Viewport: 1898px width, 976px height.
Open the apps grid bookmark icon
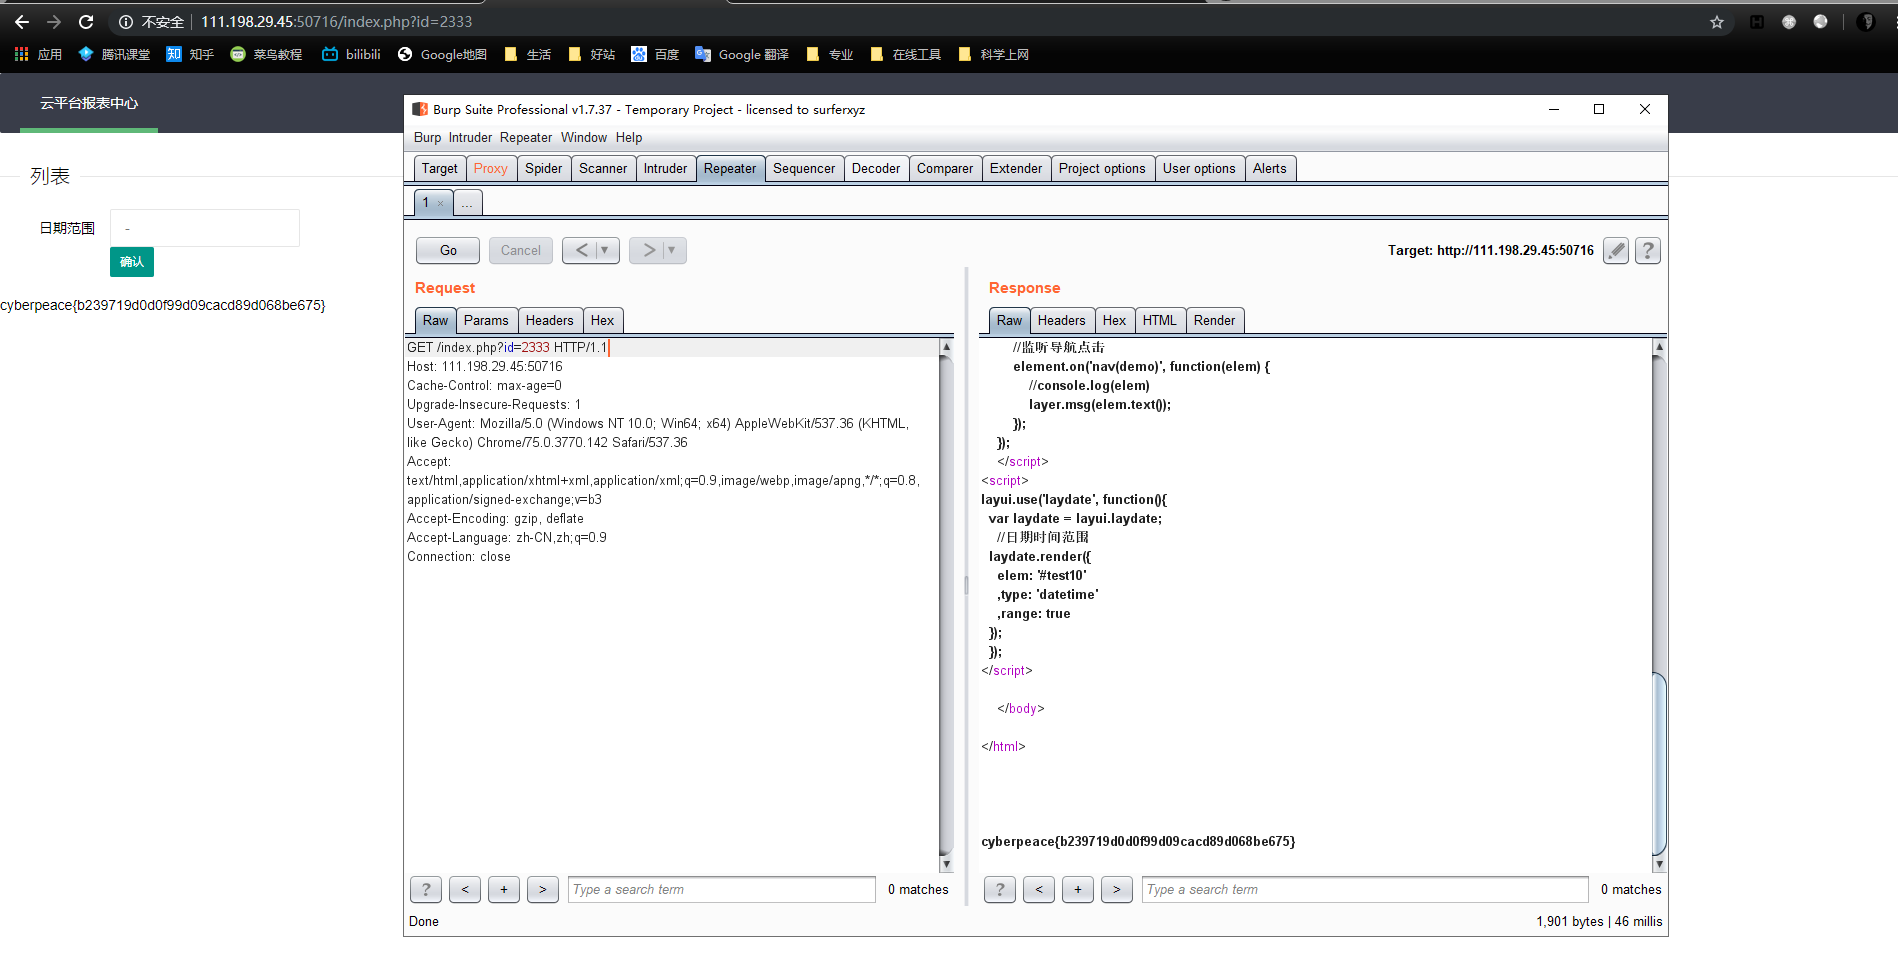(22, 54)
